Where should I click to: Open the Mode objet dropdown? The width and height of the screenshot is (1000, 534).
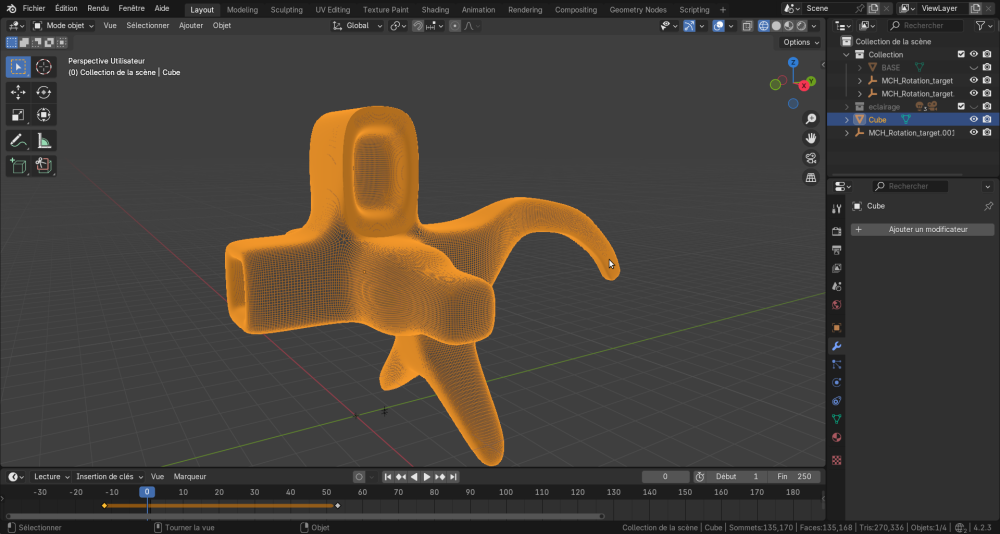coord(63,26)
